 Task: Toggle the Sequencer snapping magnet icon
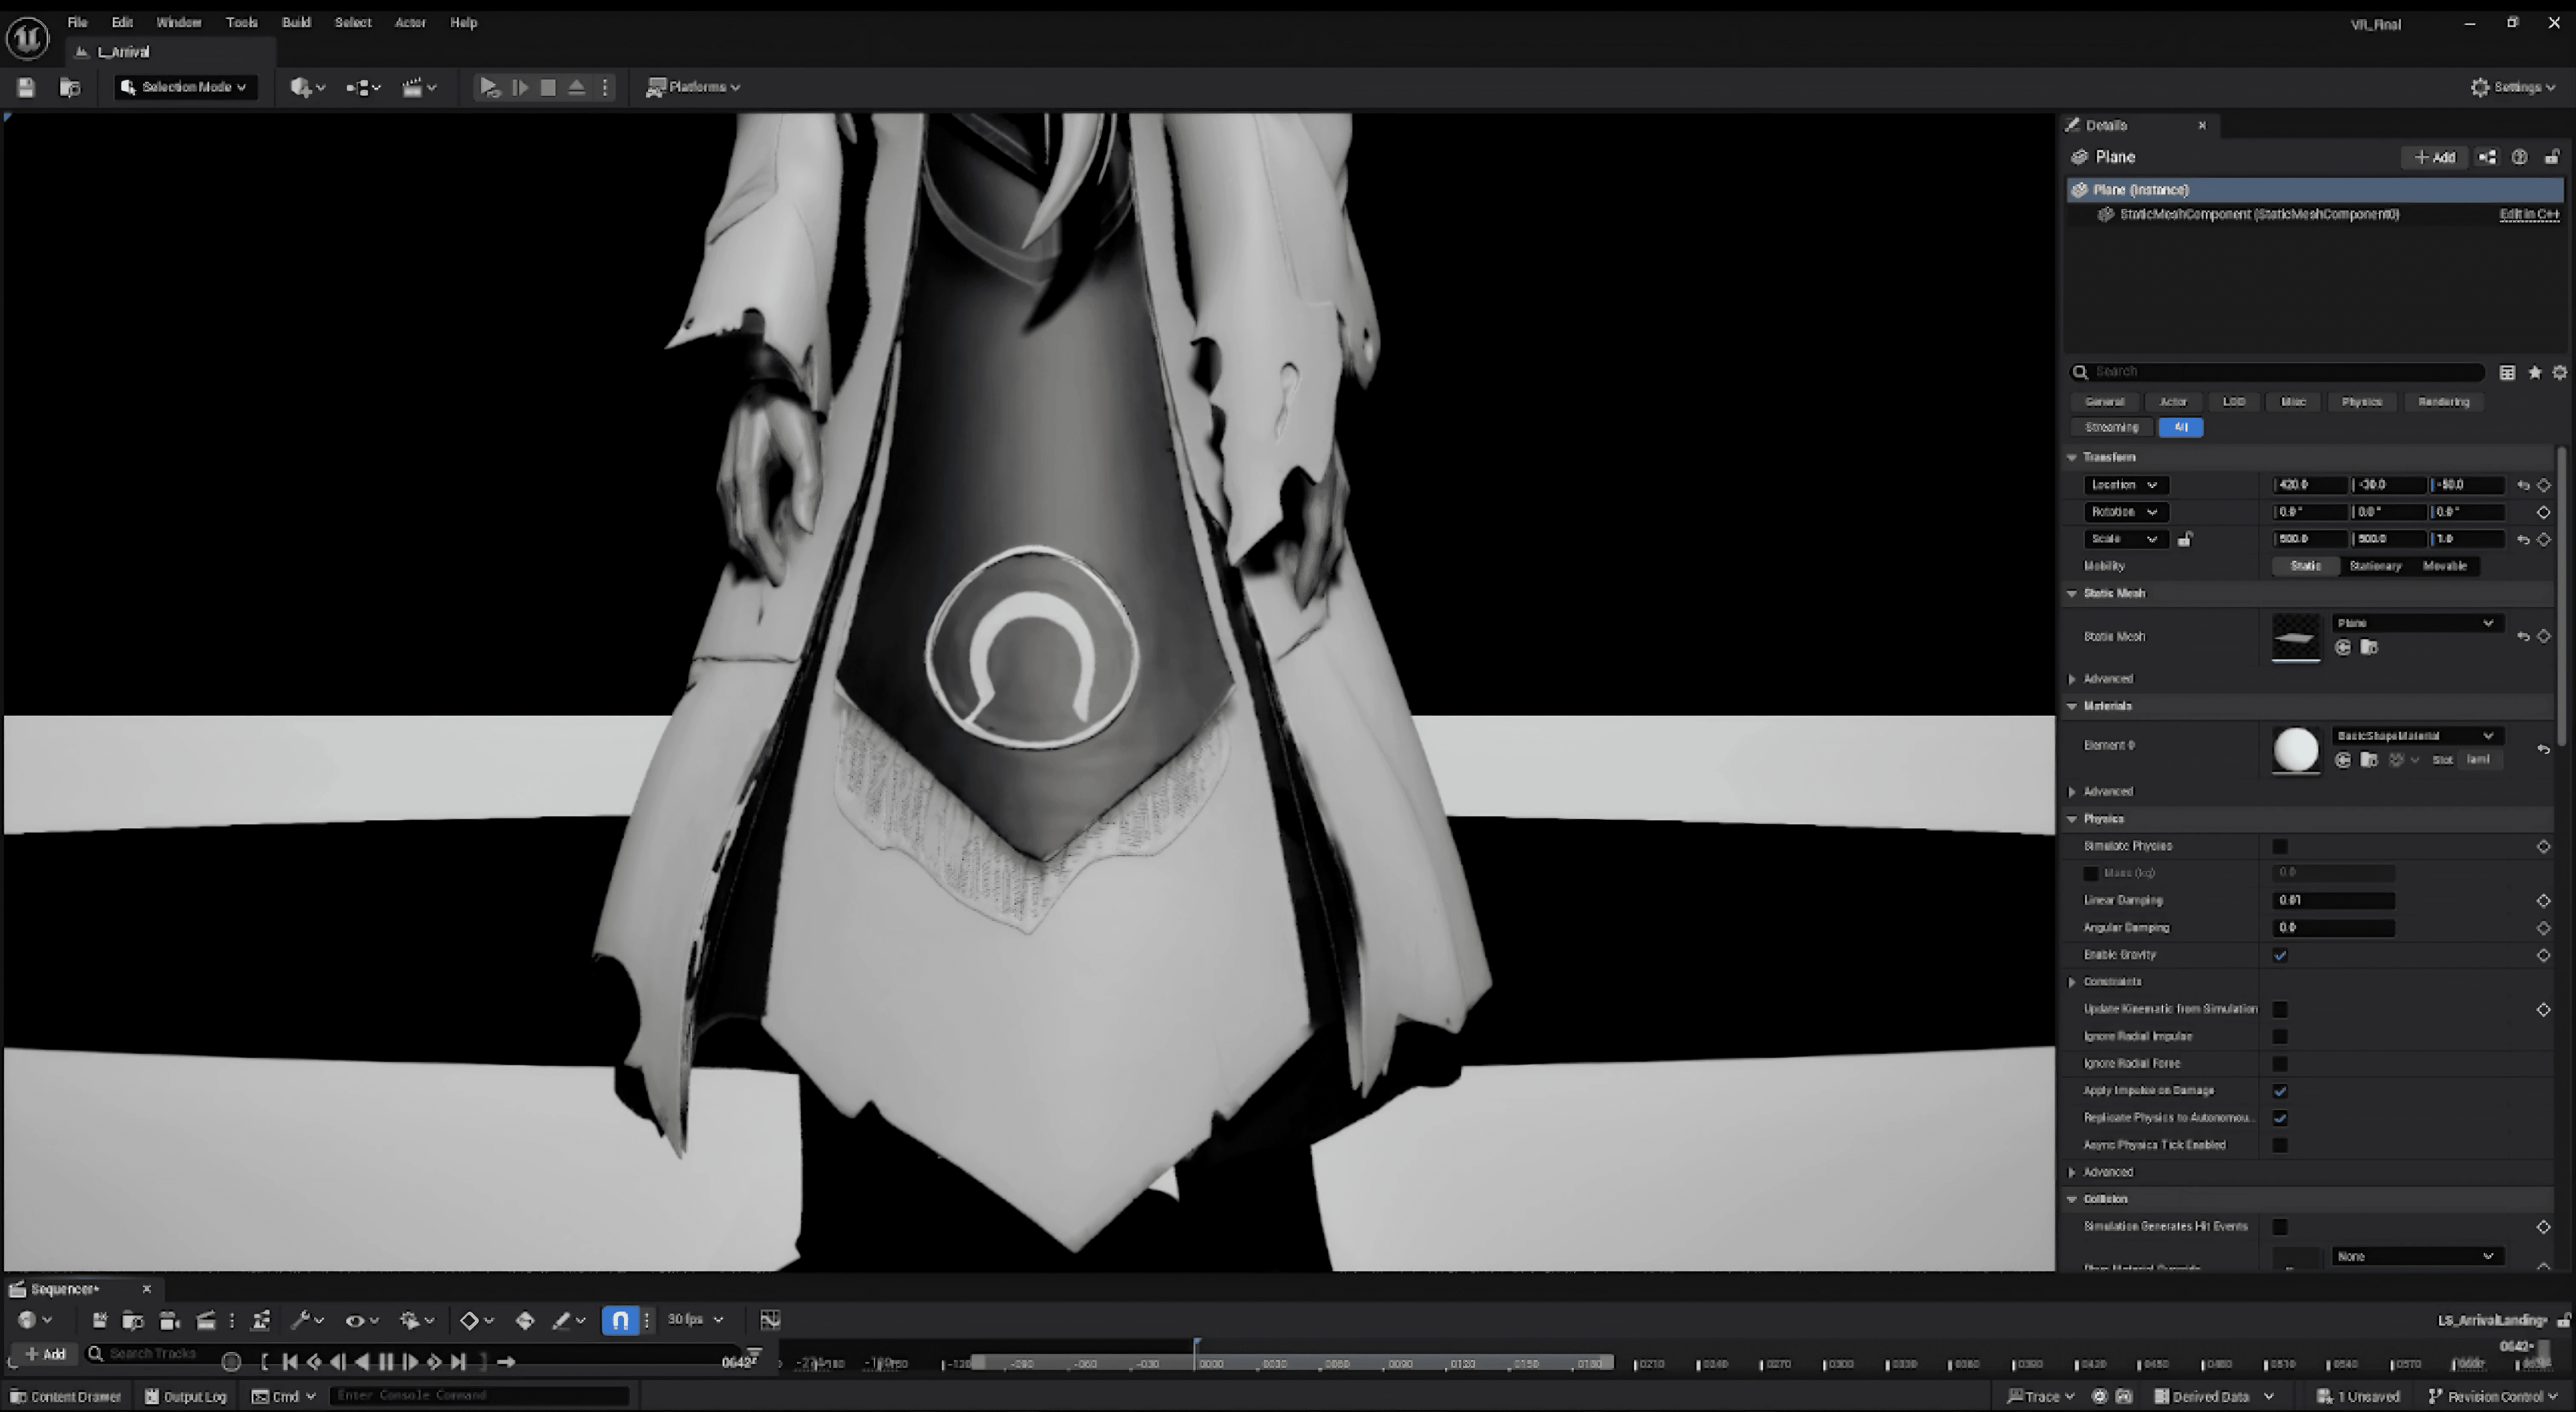pos(620,1320)
